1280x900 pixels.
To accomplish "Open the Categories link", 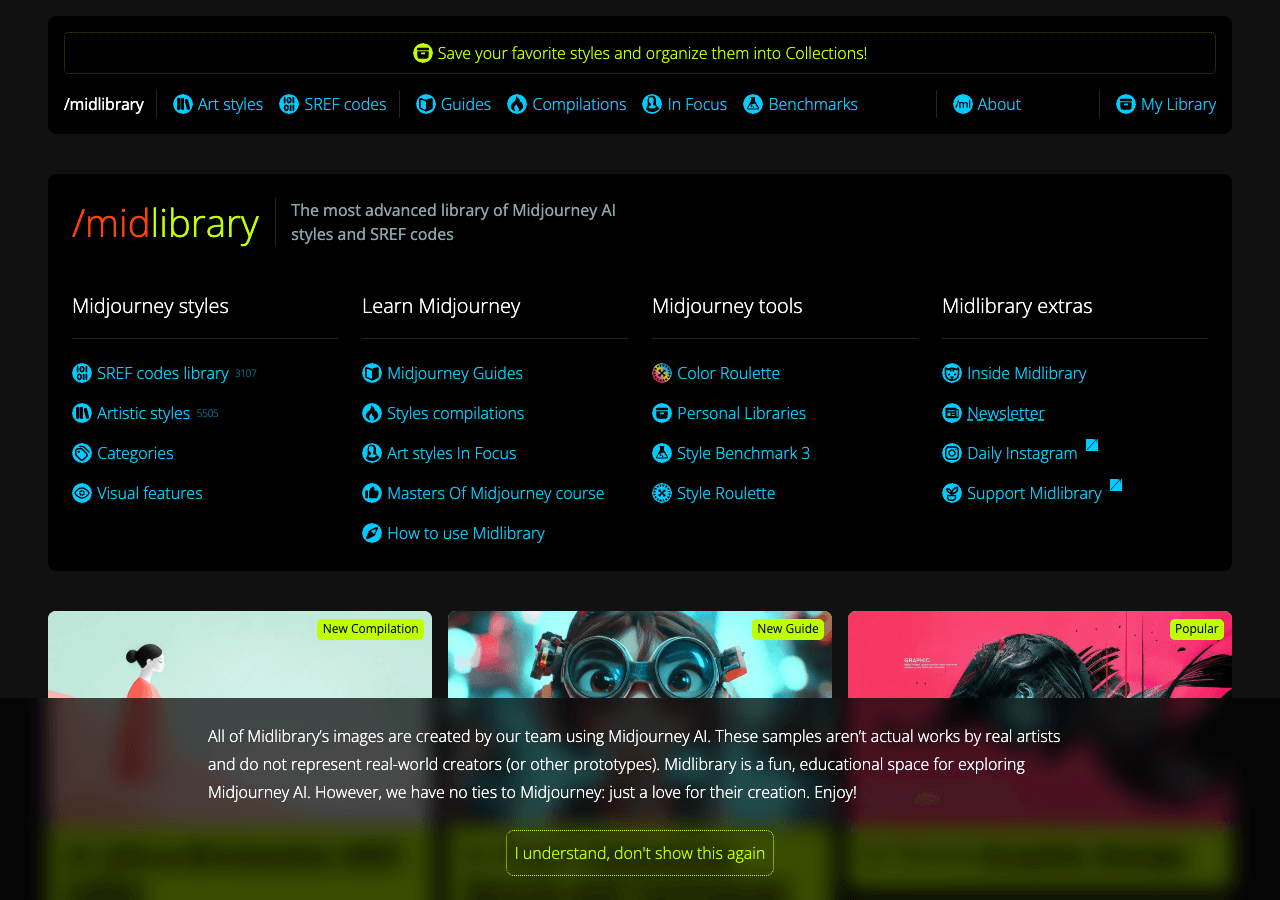I will click(123, 453).
